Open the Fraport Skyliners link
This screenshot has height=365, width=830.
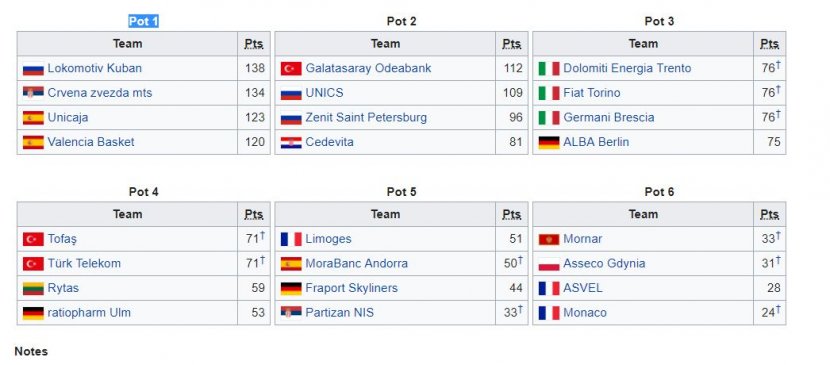[351, 288]
